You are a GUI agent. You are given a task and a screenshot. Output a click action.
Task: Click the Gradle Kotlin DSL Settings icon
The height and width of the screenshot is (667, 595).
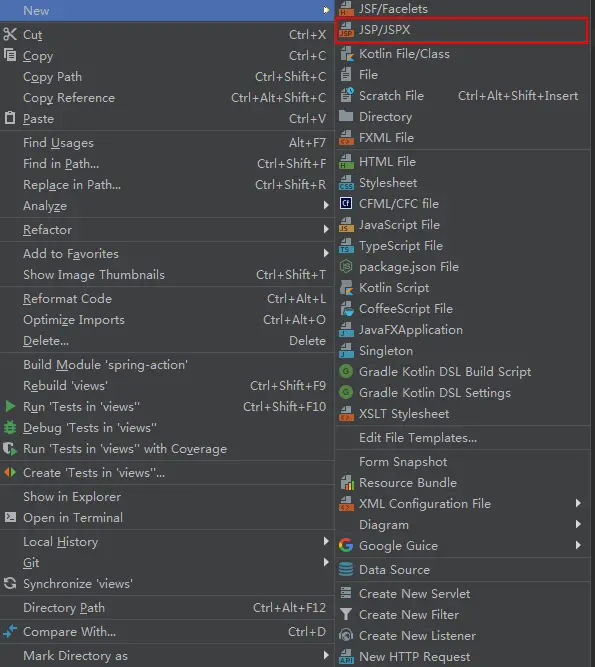pyautogui.click(x=346, y=392)
